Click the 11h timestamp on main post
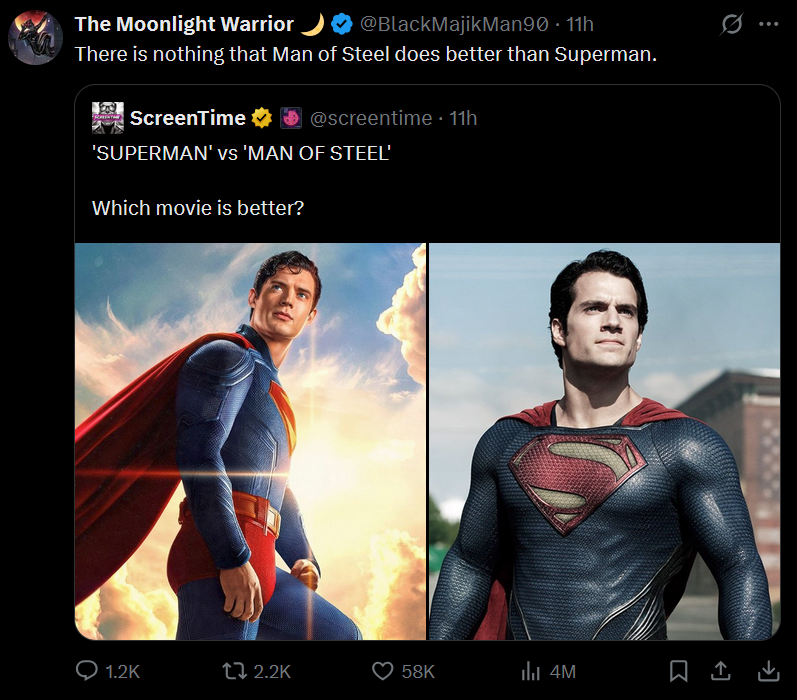This screenshot has height=700, width=797. tap(580, 24)
